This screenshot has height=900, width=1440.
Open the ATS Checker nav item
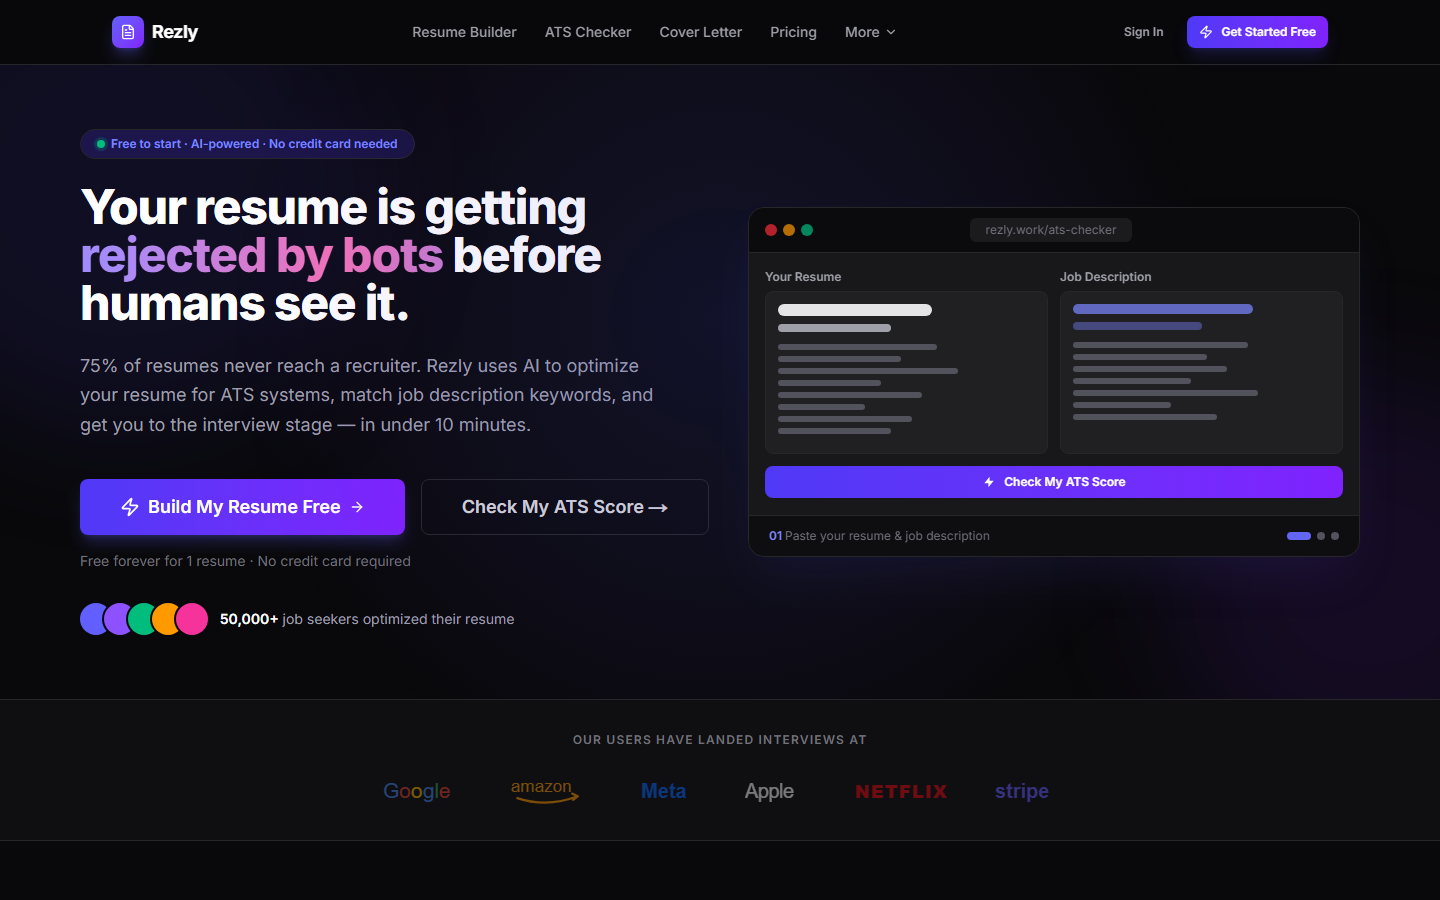click(x=588, y=32)
